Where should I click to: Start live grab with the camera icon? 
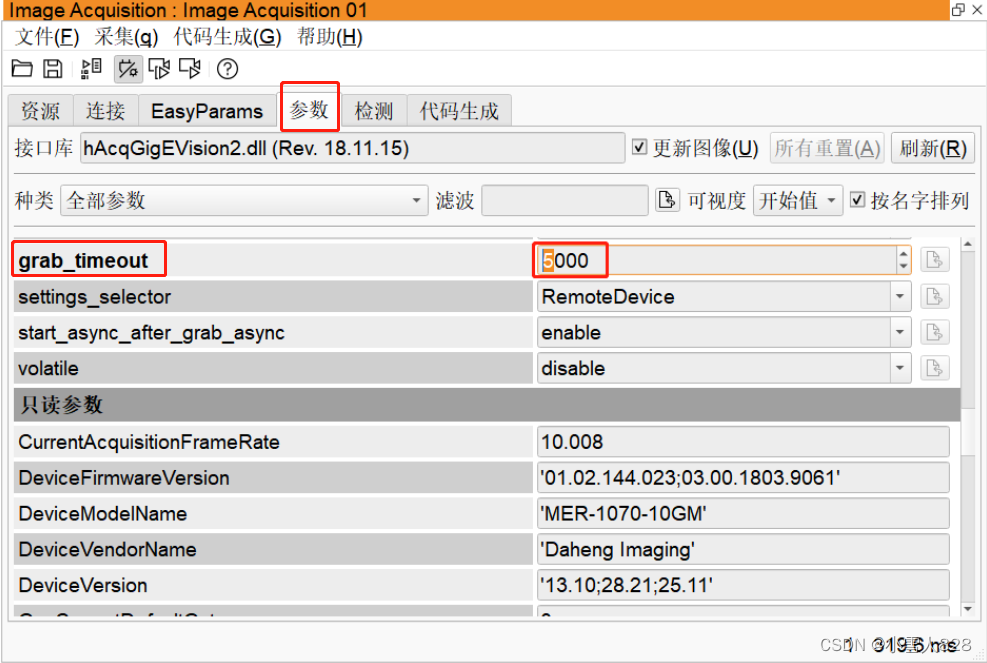point(189,68)
